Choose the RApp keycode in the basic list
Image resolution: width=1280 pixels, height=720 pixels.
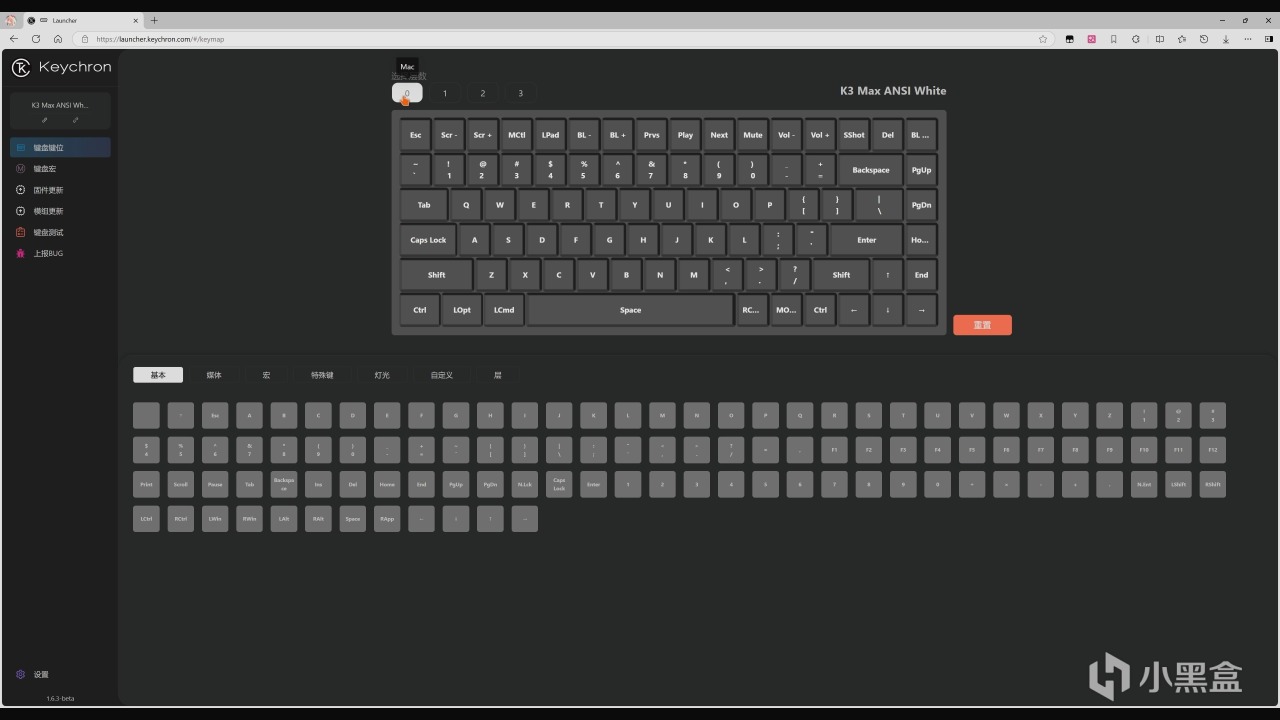[387, 519]
